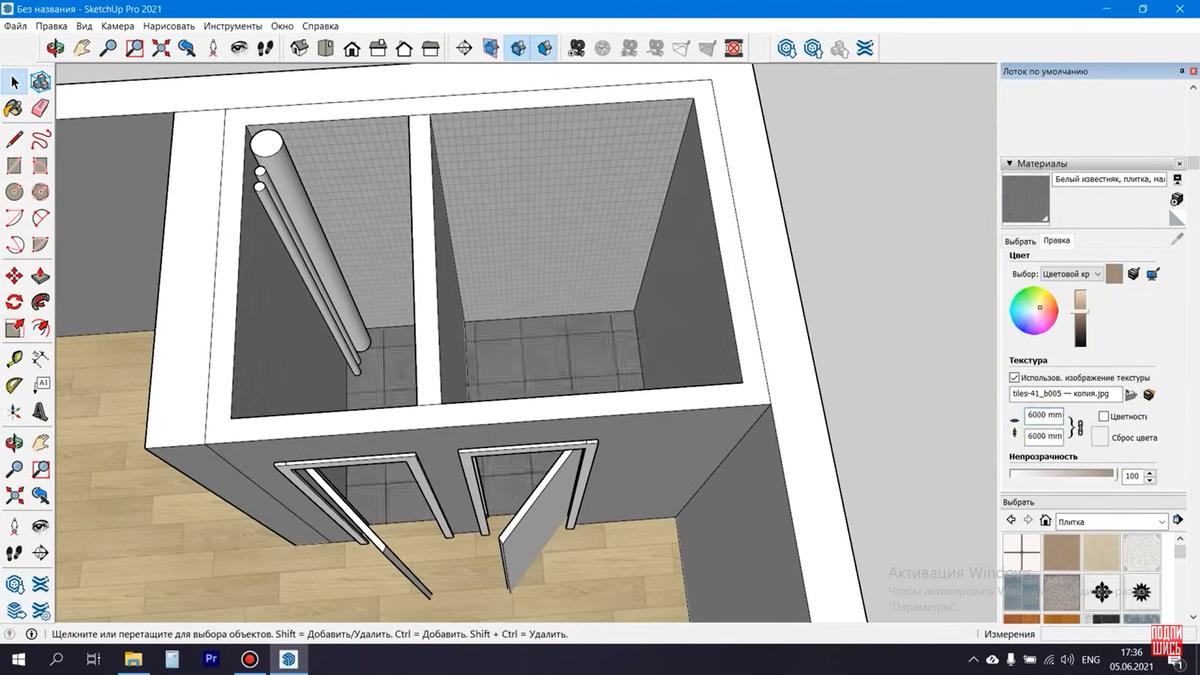This screenshot has width=1200, height=675.
Task: Select the Eraser tool
Action: tap(40, 108)
